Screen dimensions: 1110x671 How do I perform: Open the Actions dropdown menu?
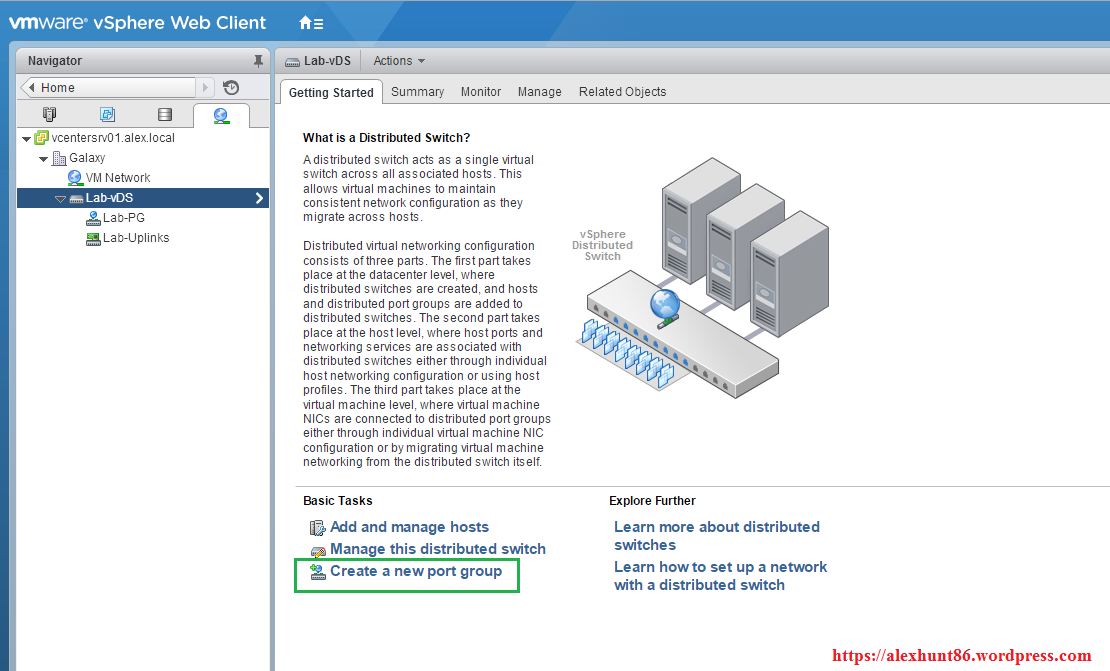(x=399, y=61)
